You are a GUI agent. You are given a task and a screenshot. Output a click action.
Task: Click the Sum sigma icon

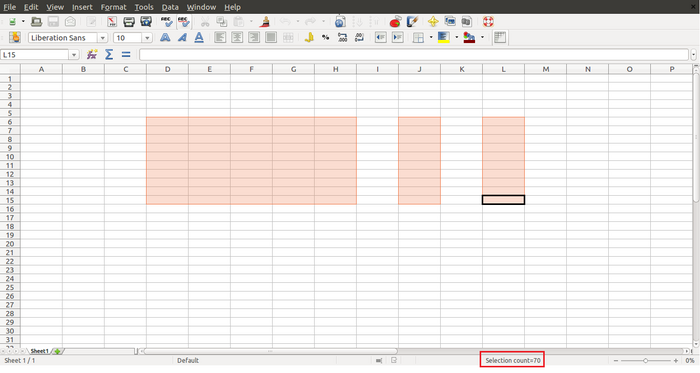point(109,54)
